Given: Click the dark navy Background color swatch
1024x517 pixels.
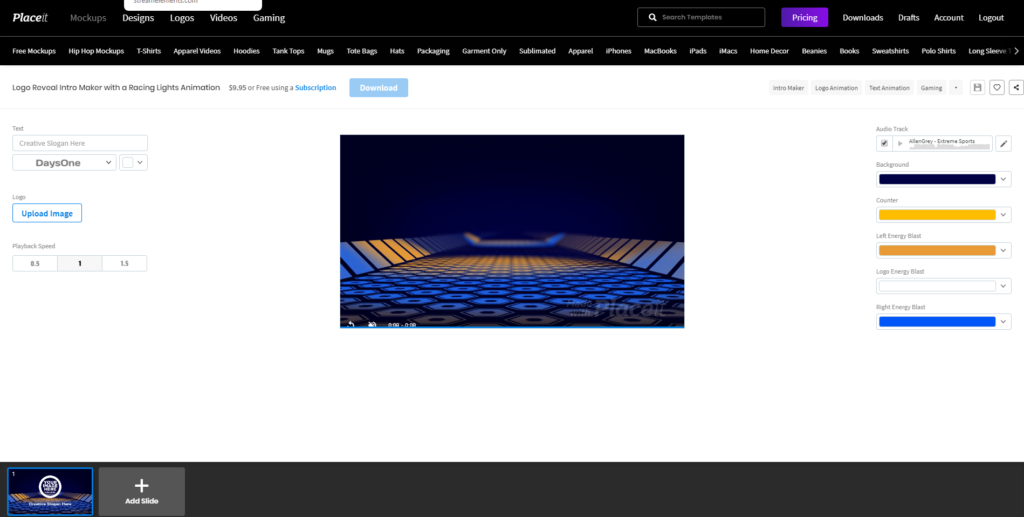Looking at the screenshot, I should (936, 179).
